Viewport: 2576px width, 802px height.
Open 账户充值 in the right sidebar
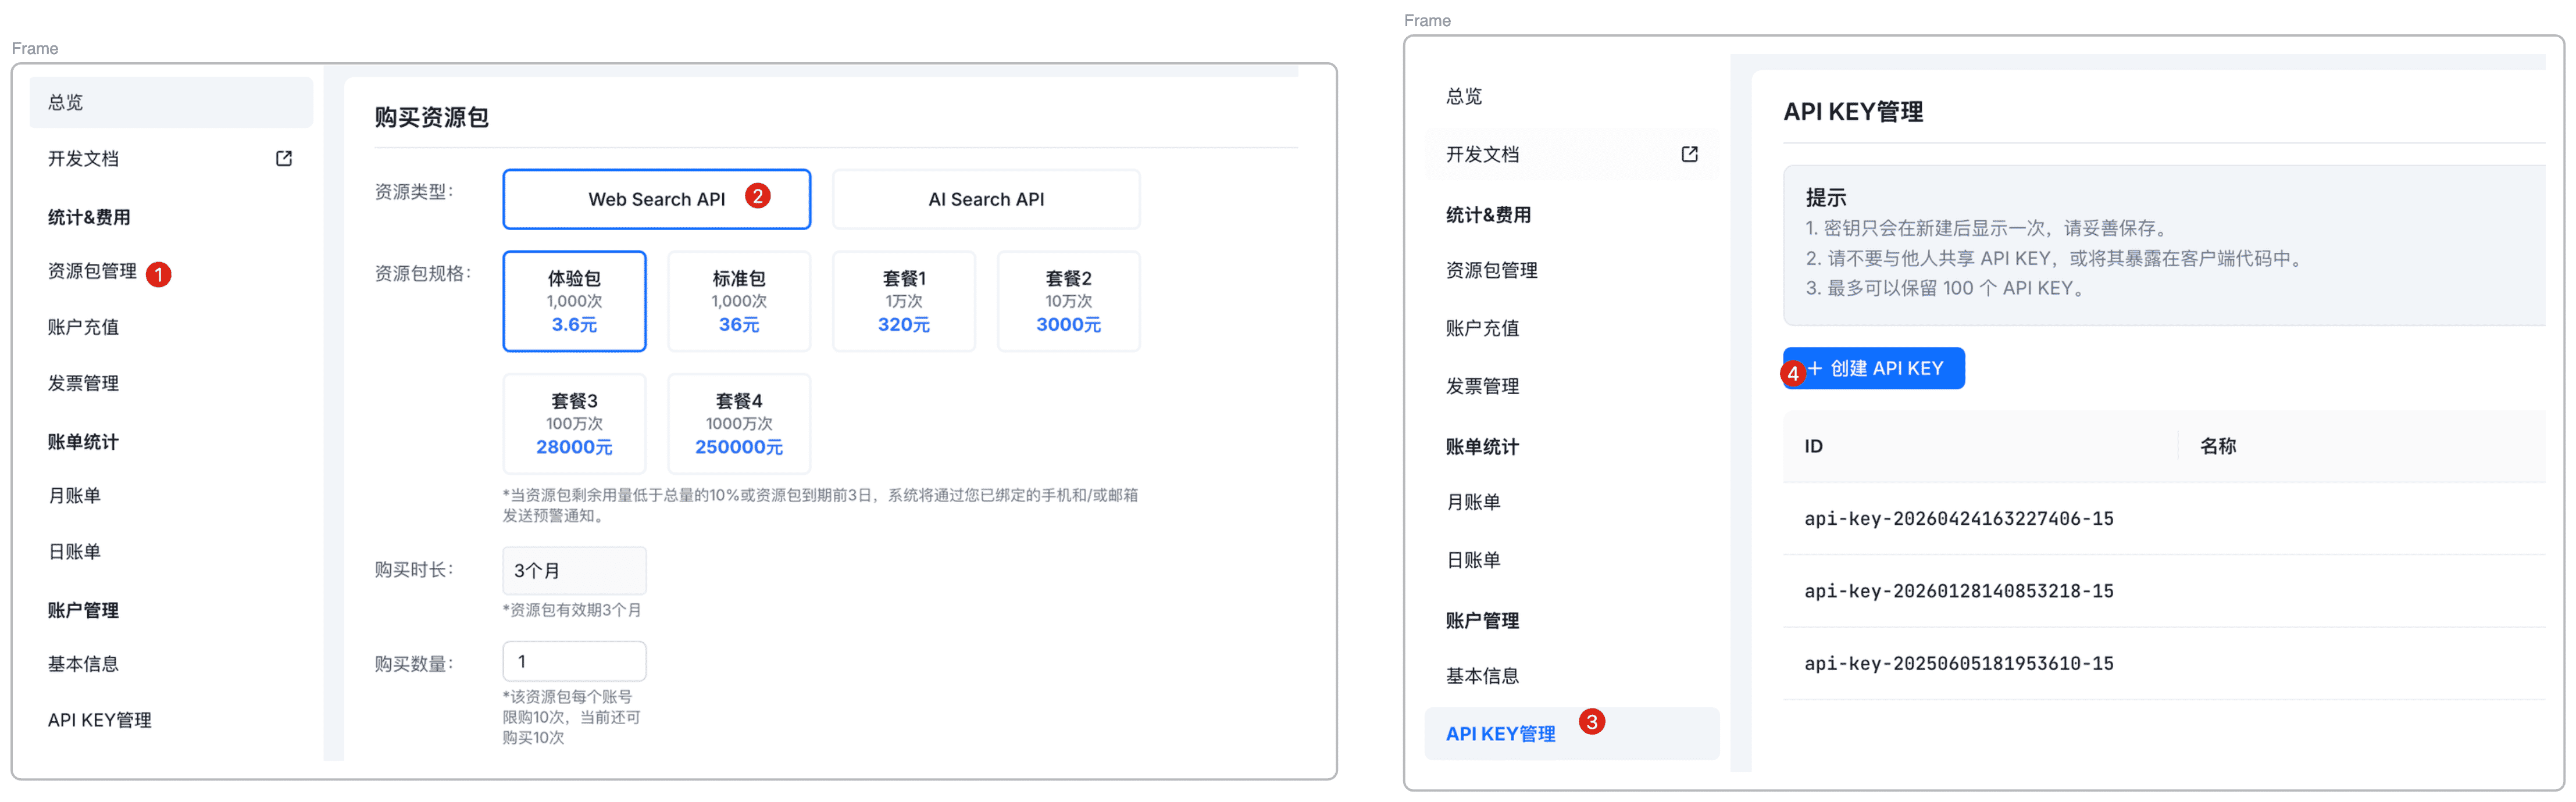[1482, 328]
